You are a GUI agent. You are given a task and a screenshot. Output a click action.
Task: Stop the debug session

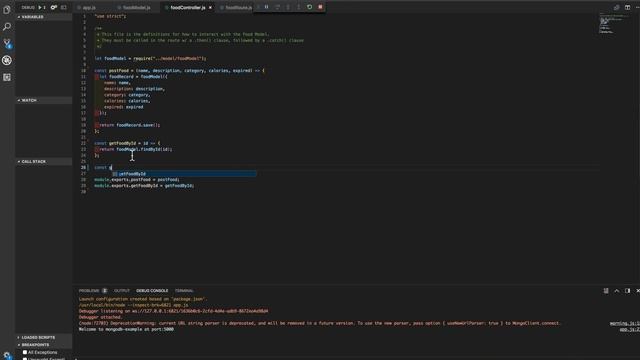[320, 7]
